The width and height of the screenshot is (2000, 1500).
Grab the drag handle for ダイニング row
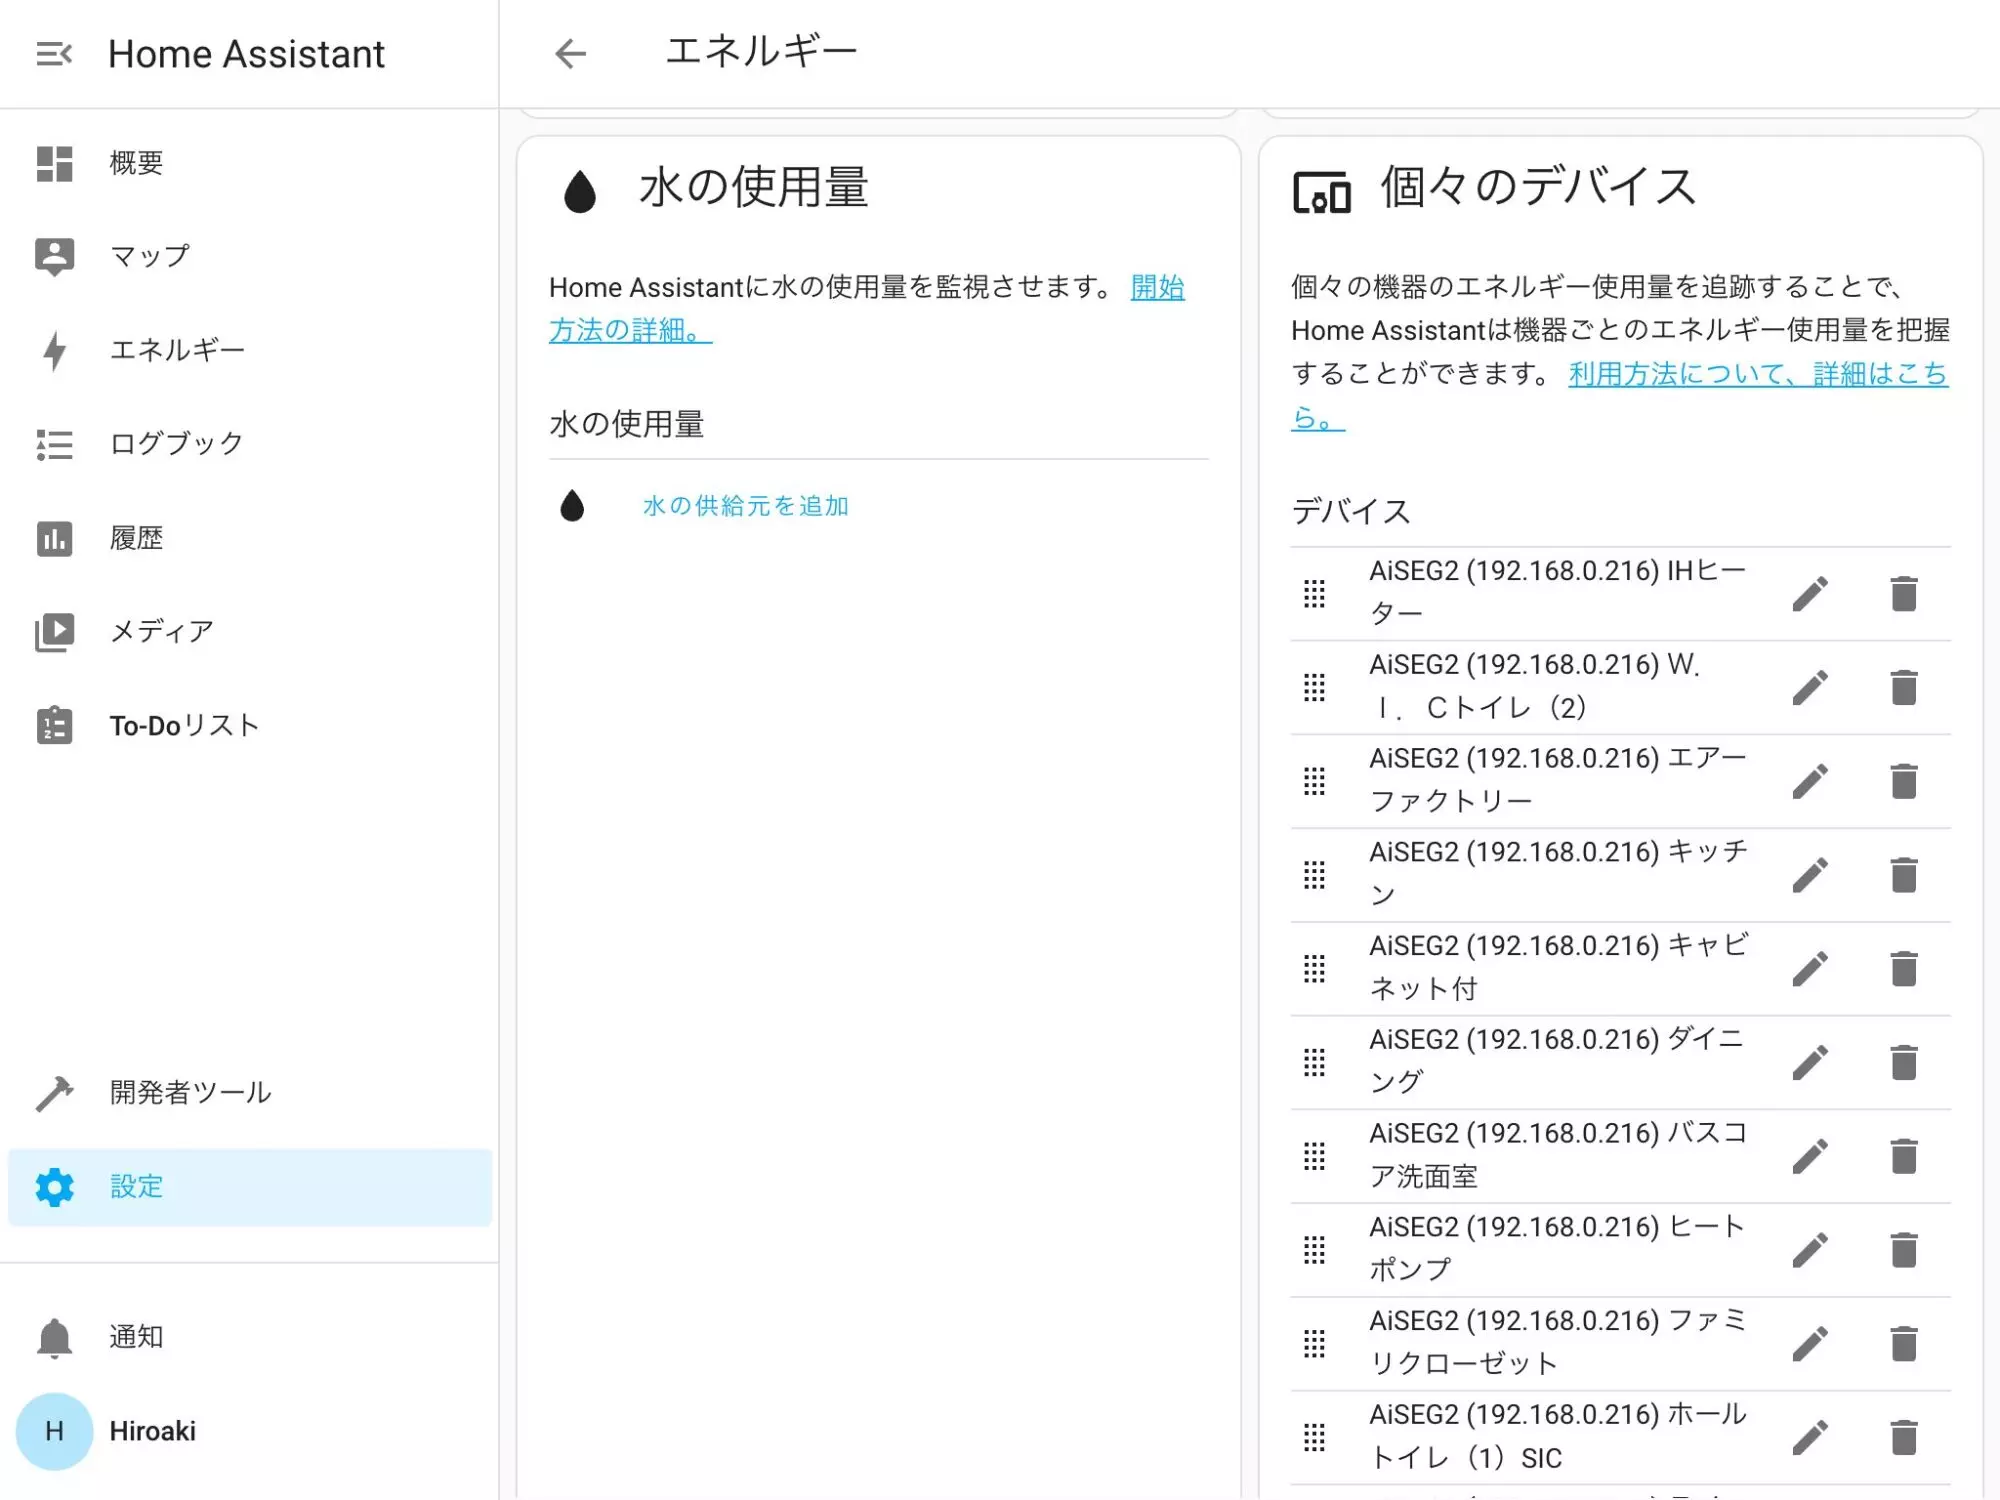click(1315, 1062)
